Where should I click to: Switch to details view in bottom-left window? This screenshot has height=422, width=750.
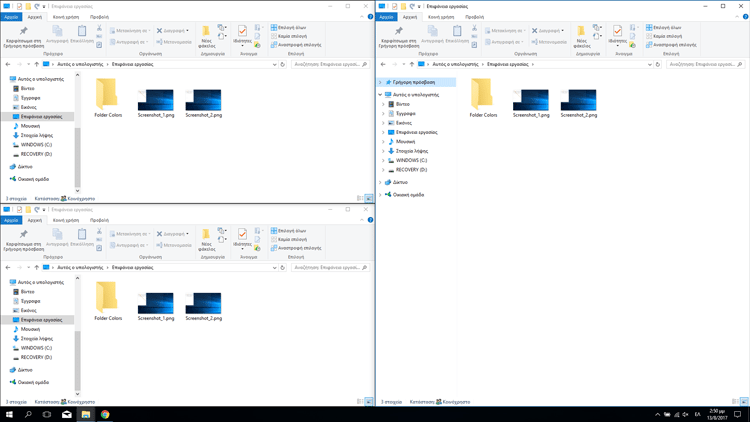click(x=360, y=402)
